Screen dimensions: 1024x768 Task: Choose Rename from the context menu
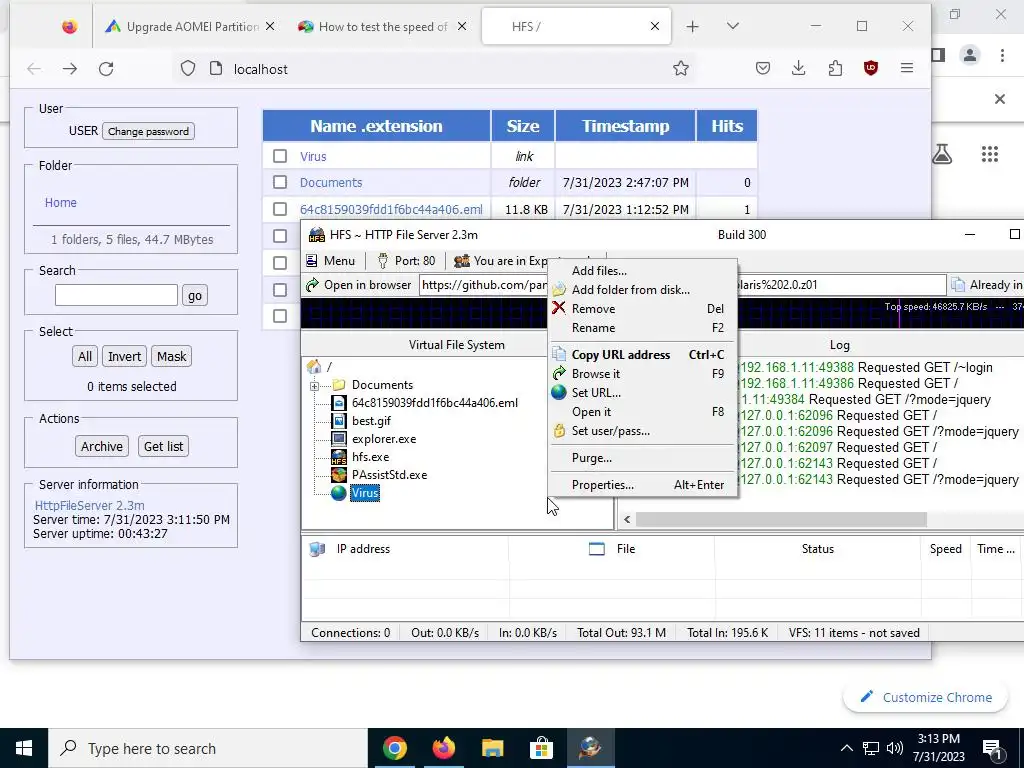pyautogui.click(x=643, y=327)
